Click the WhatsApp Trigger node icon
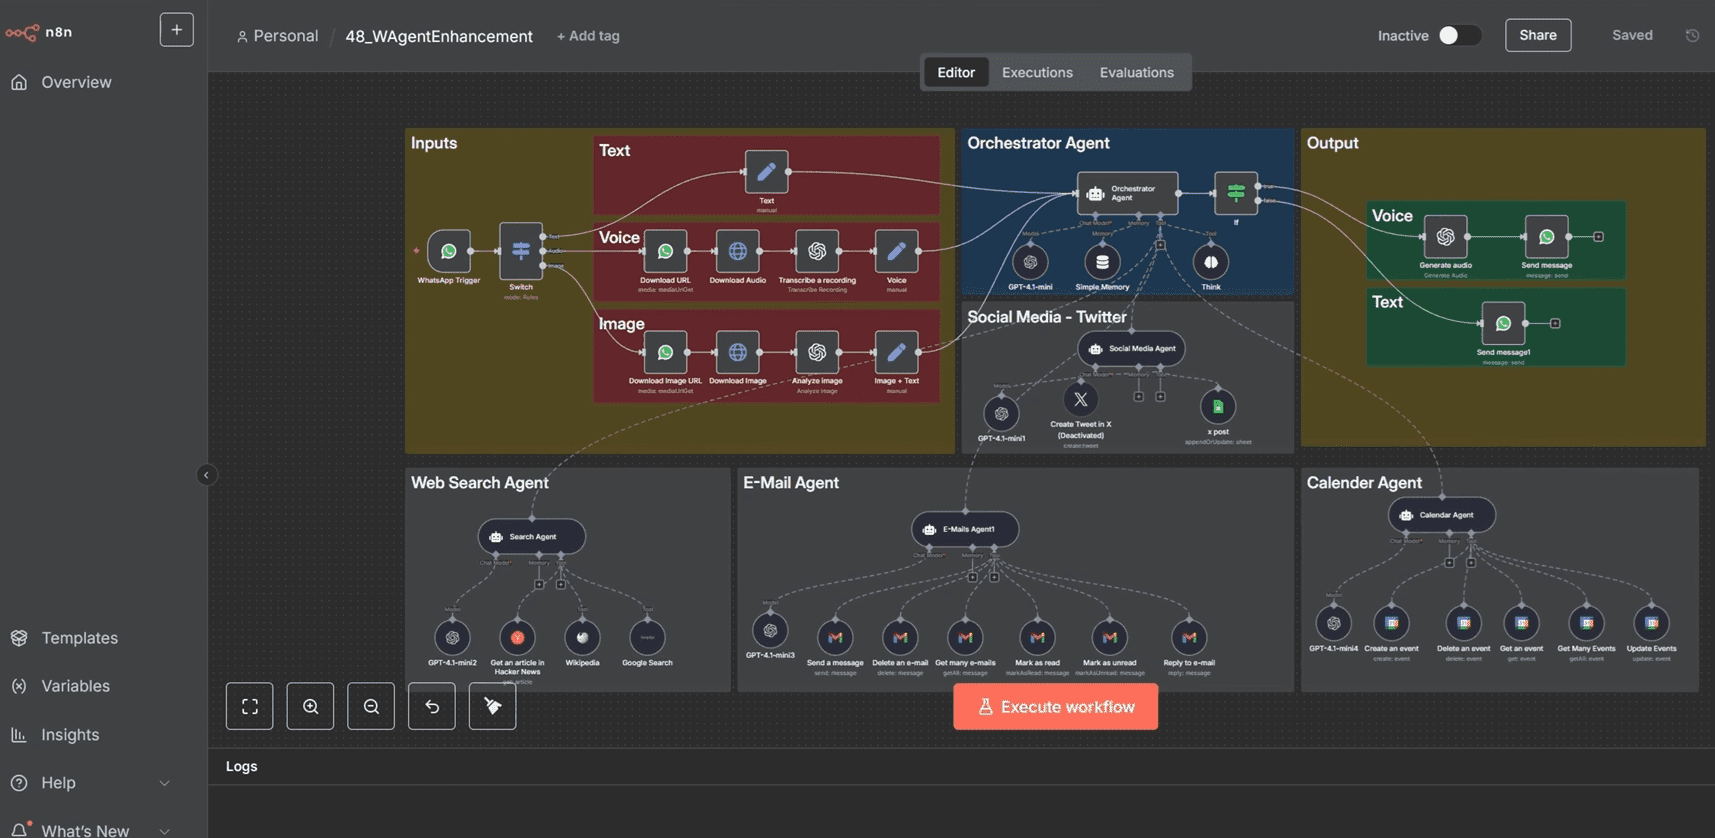The image size is (1715, 838). click(449, 252)
